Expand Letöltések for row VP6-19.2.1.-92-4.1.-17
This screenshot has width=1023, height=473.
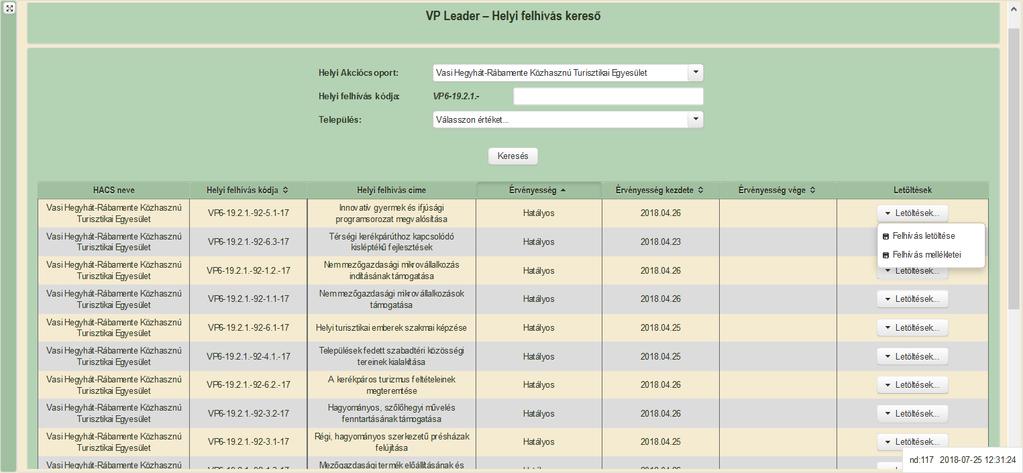tap(911, 356)
